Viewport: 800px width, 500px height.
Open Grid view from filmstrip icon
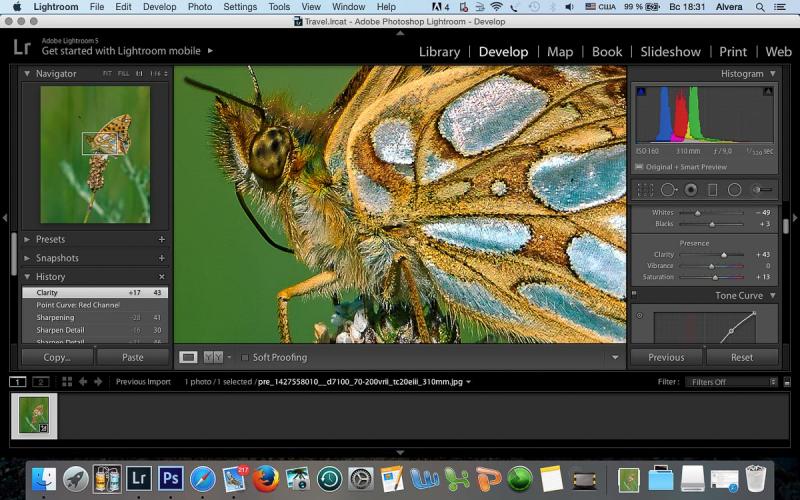67,382
